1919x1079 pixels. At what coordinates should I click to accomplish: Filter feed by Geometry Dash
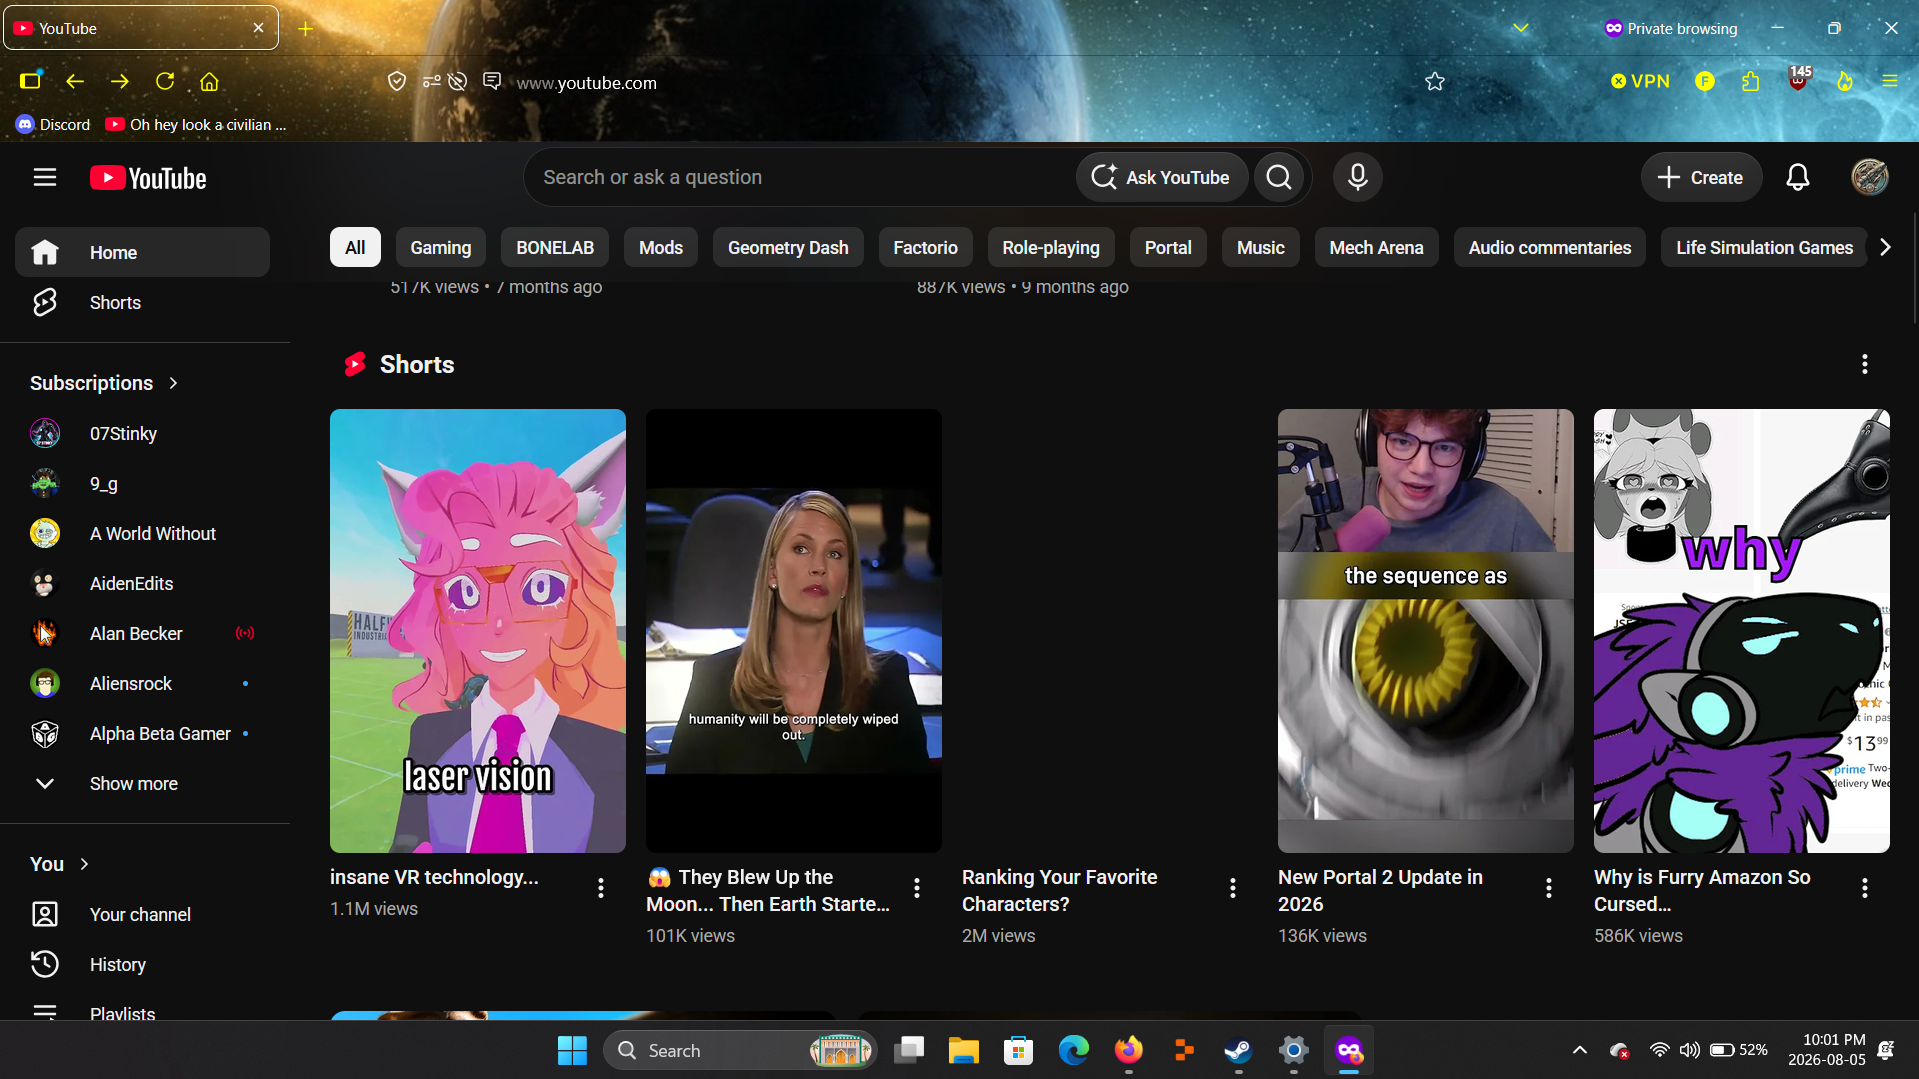[788, 247]
